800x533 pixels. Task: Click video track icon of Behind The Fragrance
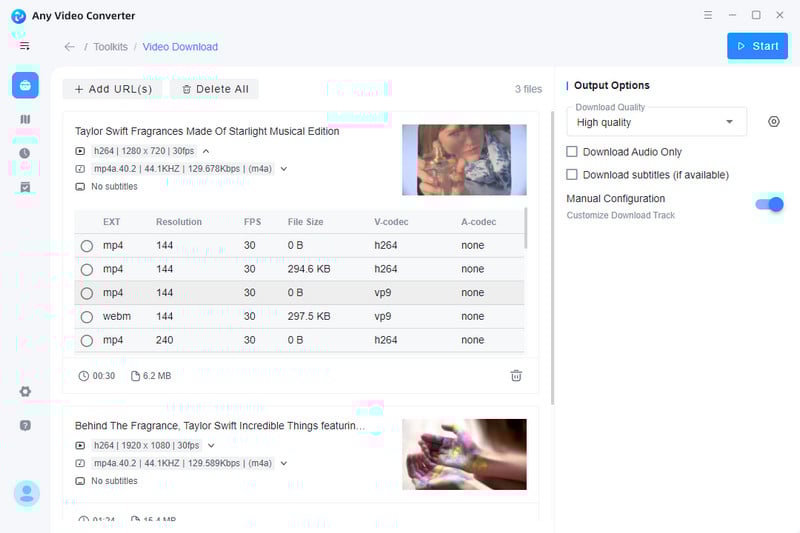pos(80,446)
